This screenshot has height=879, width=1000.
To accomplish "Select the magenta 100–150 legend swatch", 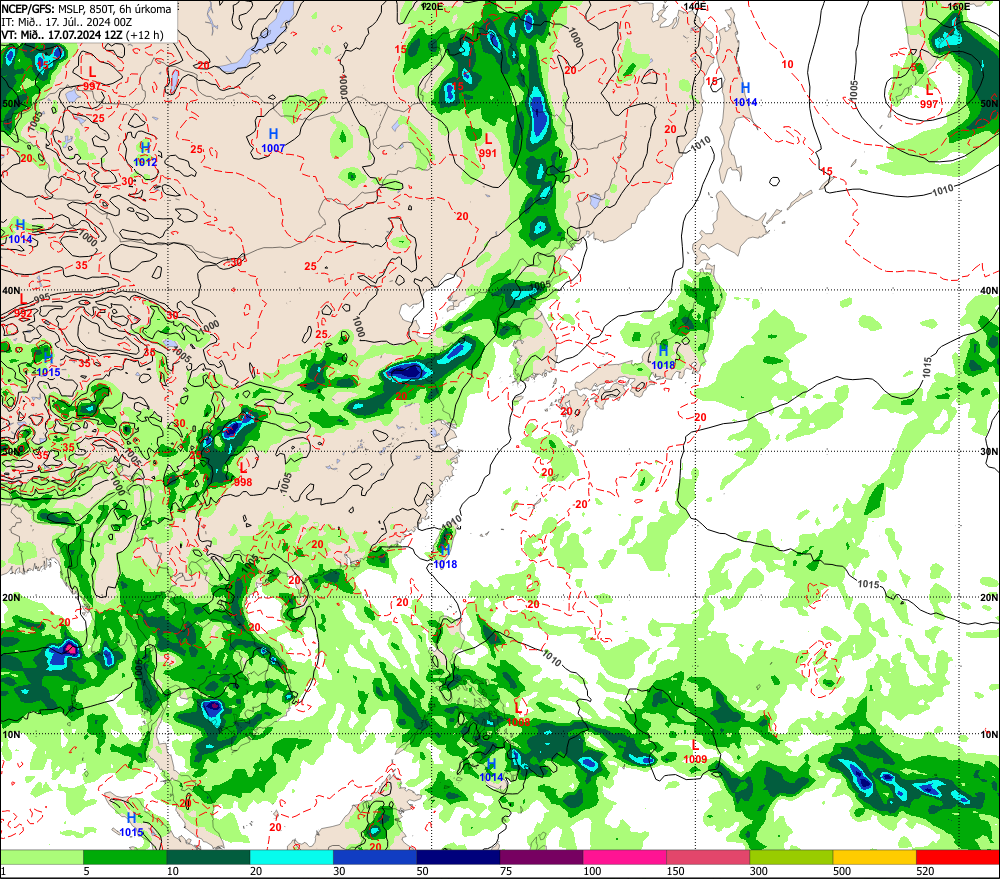I will coord(624,857).
